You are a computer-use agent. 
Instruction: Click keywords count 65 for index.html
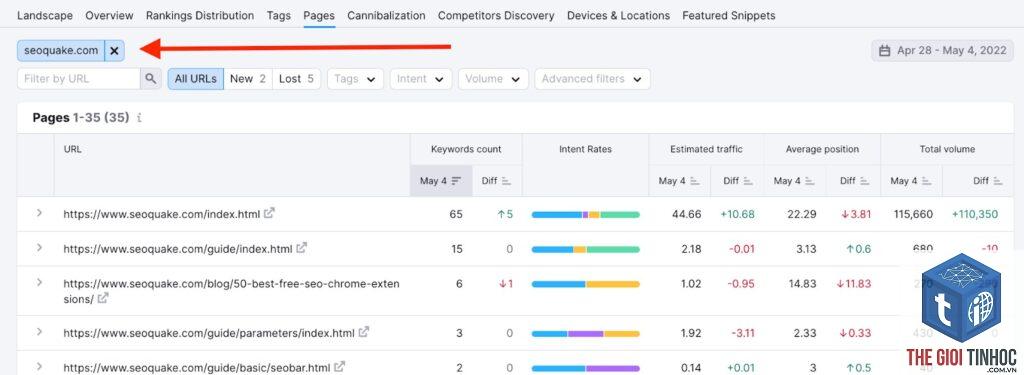pos(456,214)
